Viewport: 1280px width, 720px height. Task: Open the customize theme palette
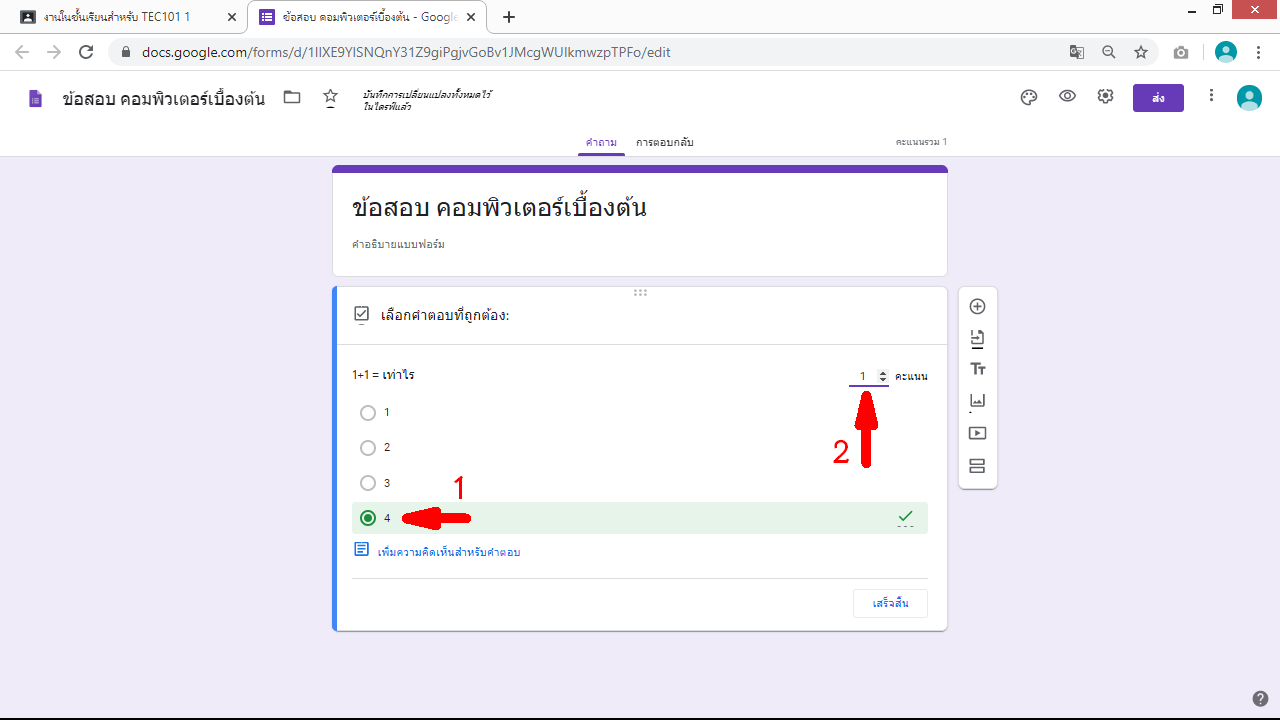click(1029, 97)
